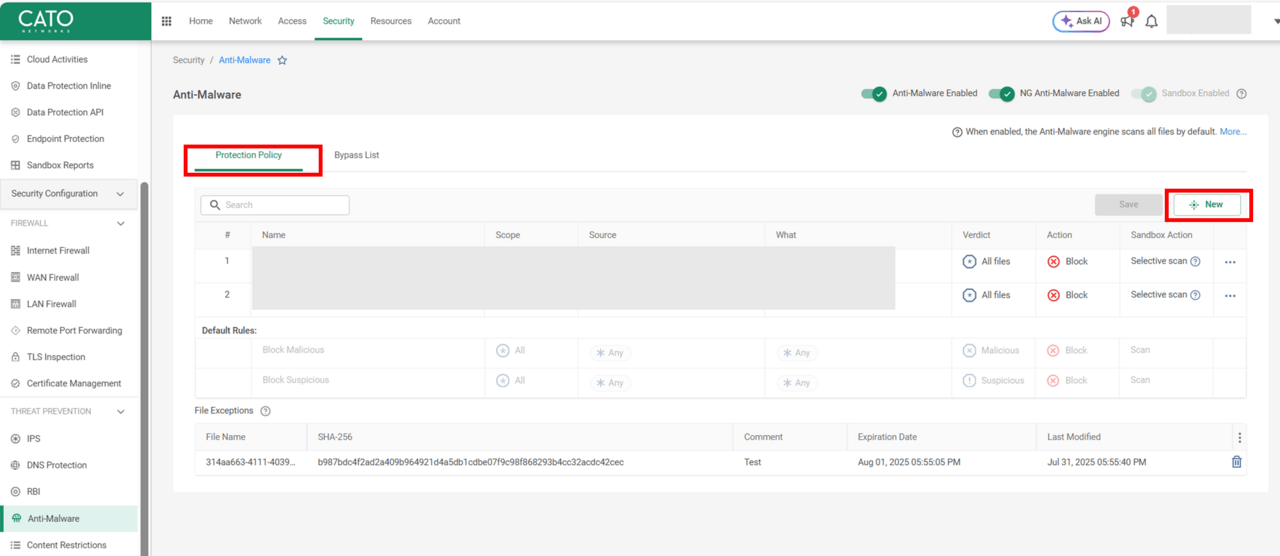Click Selective scan help icon in rule 2
Image resolution: width=1280 pixels, height=556 pixels.
[x=1195, y=295]
